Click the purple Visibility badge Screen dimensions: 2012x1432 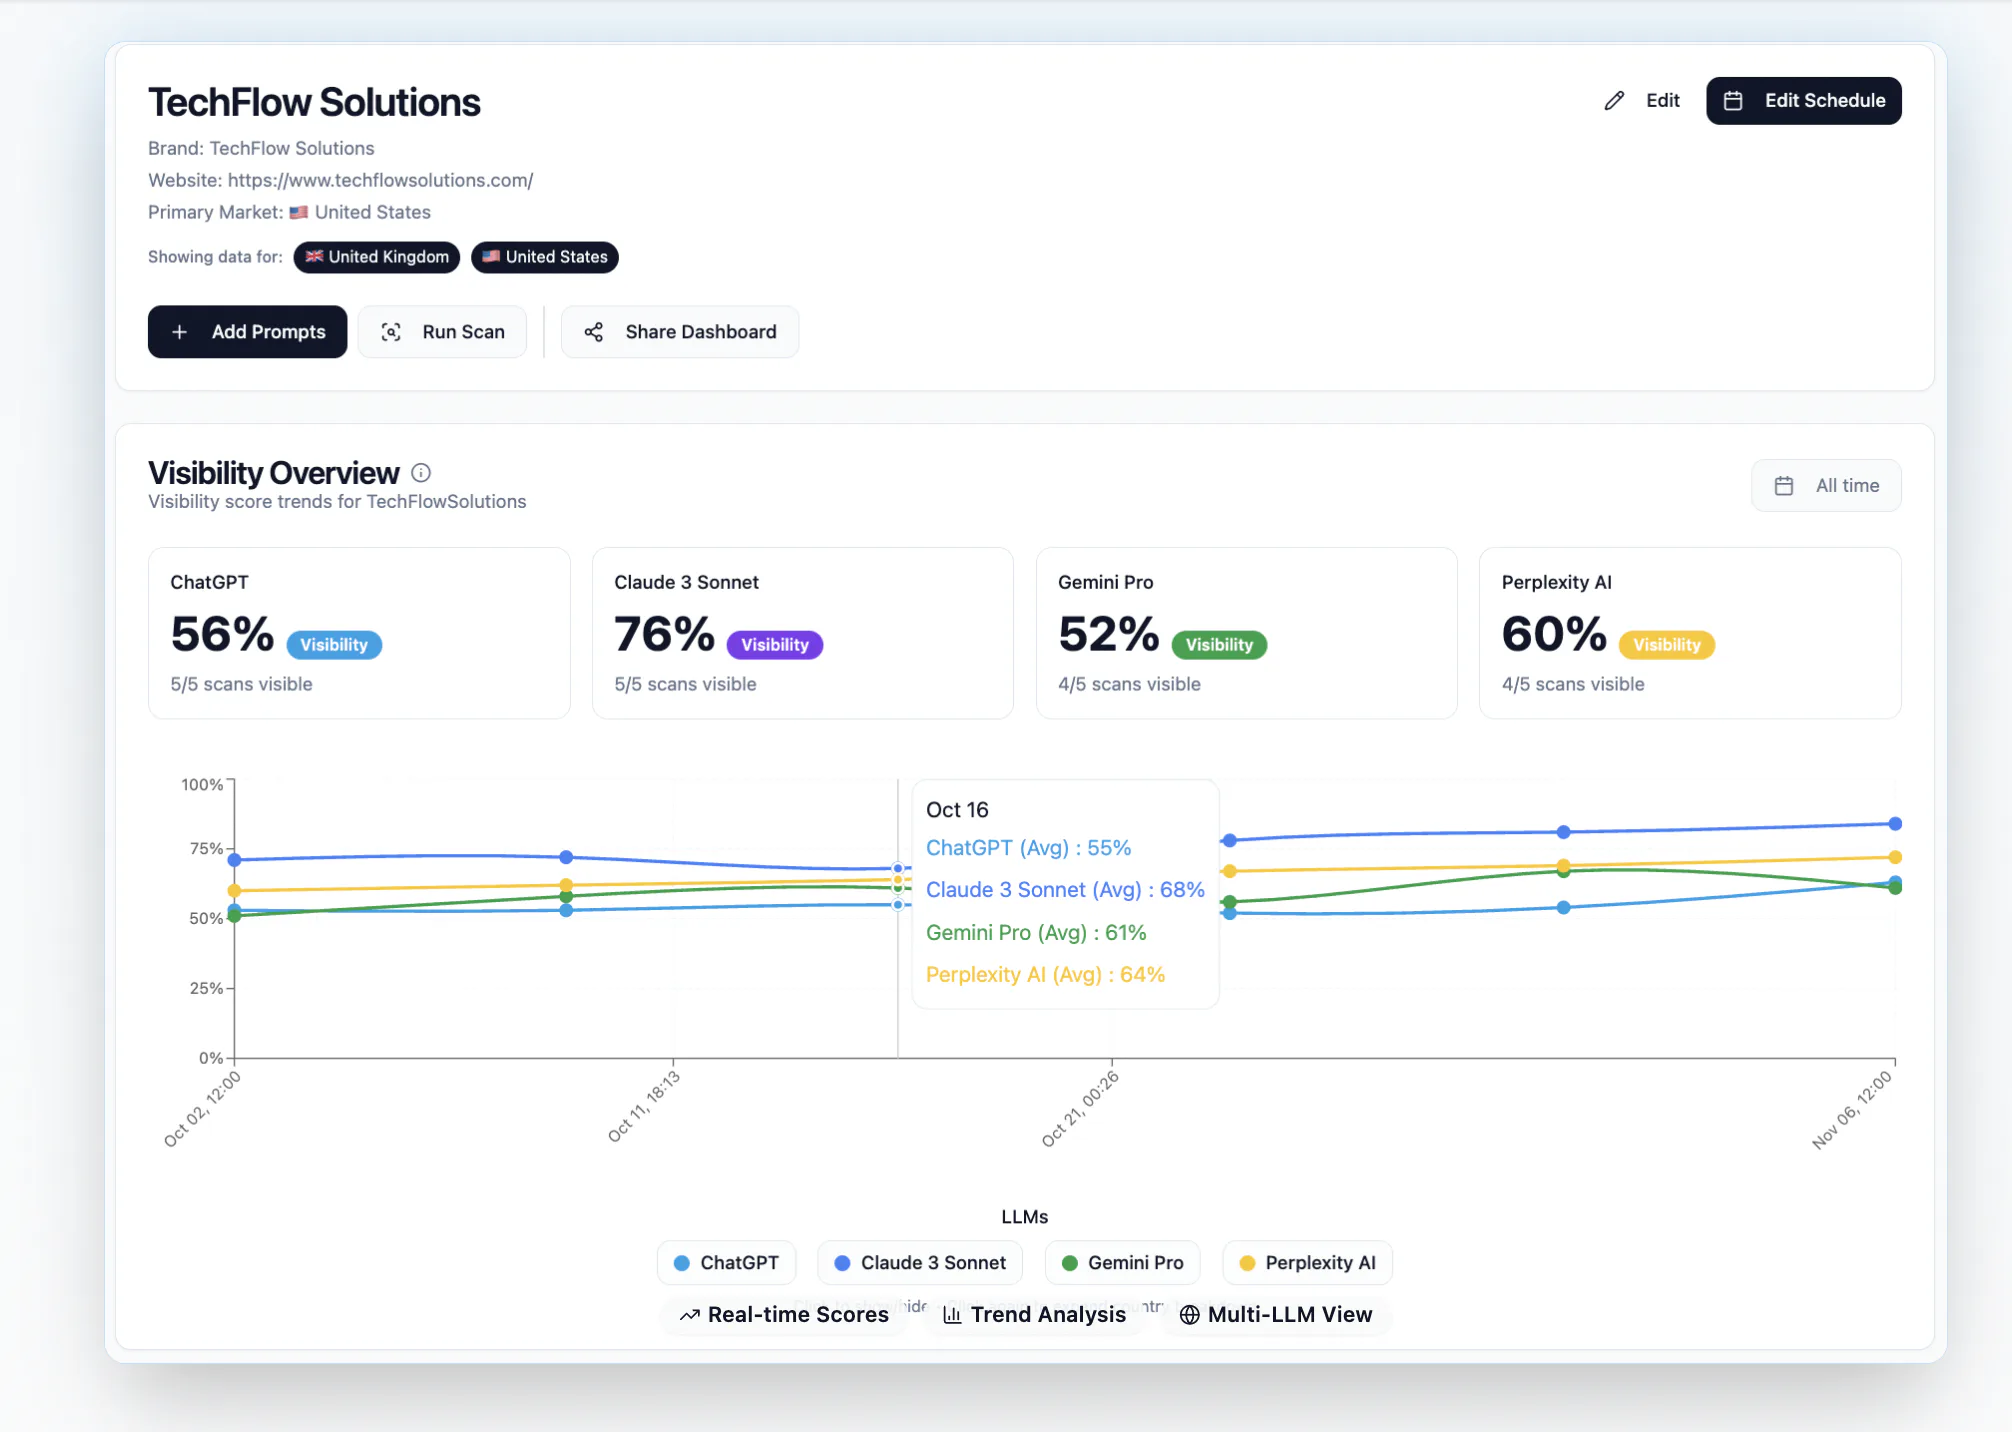[775, 645]
